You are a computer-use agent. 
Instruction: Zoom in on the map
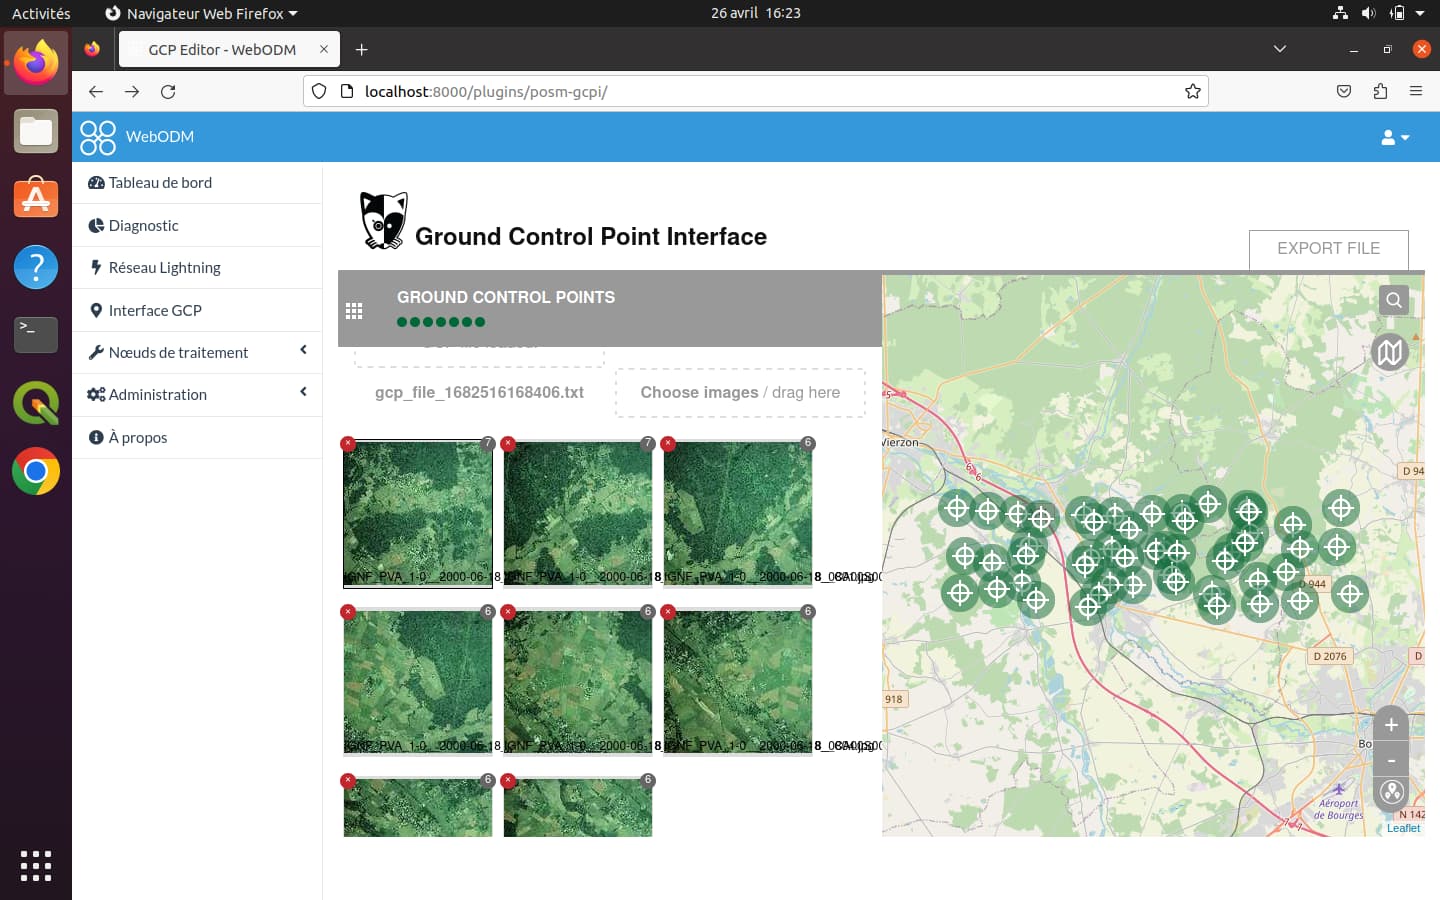tap(1391, 725)
